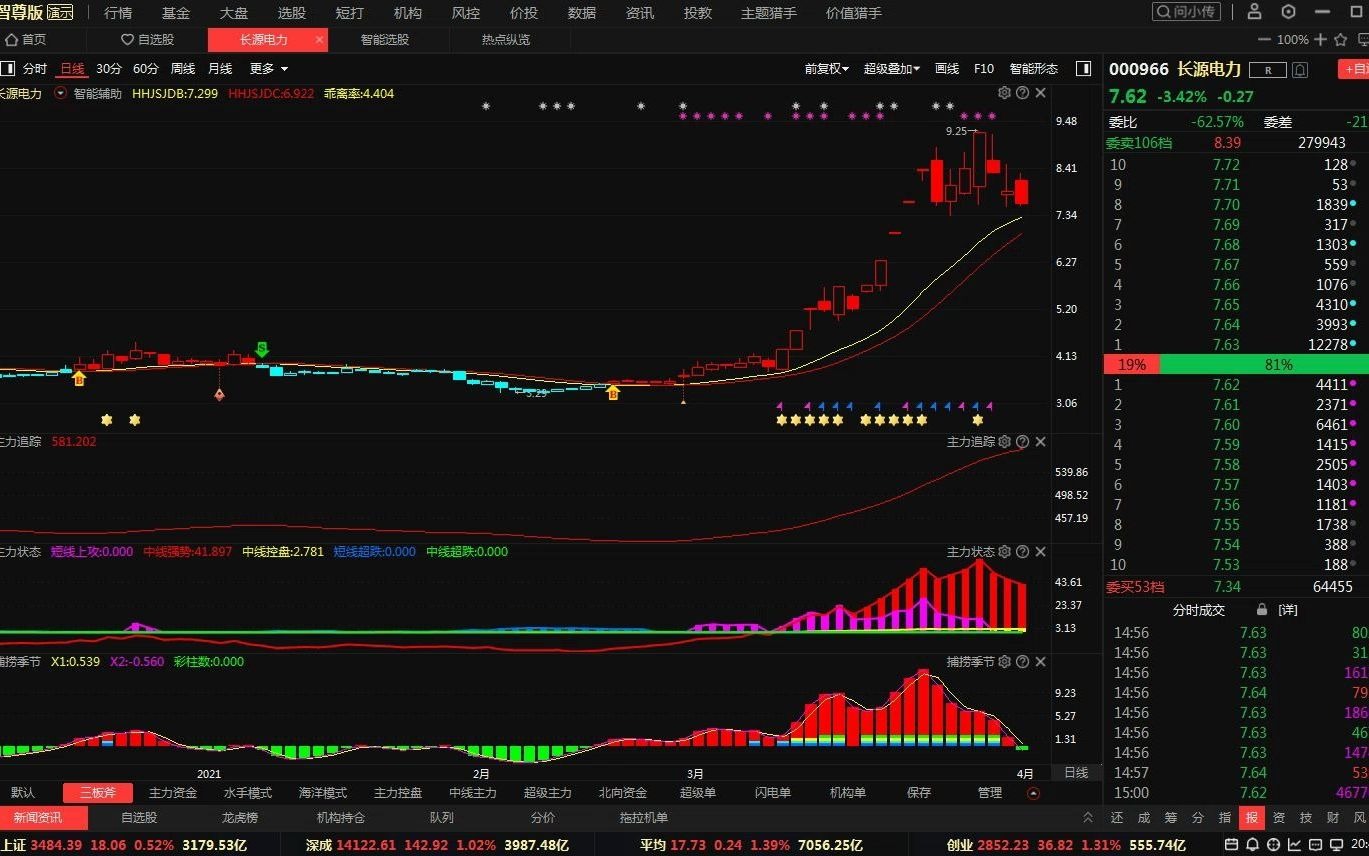
Task: Expand the red circle arrow after 管理
Action: tap(1033, 793)
